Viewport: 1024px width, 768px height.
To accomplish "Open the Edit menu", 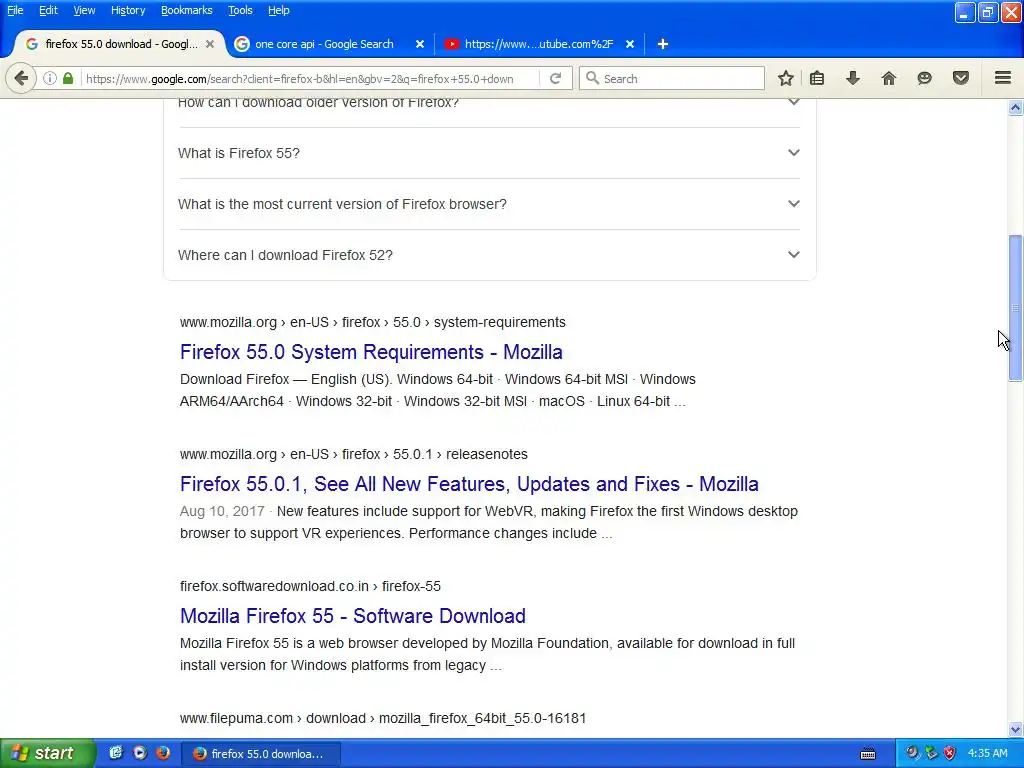I will 48,10.
